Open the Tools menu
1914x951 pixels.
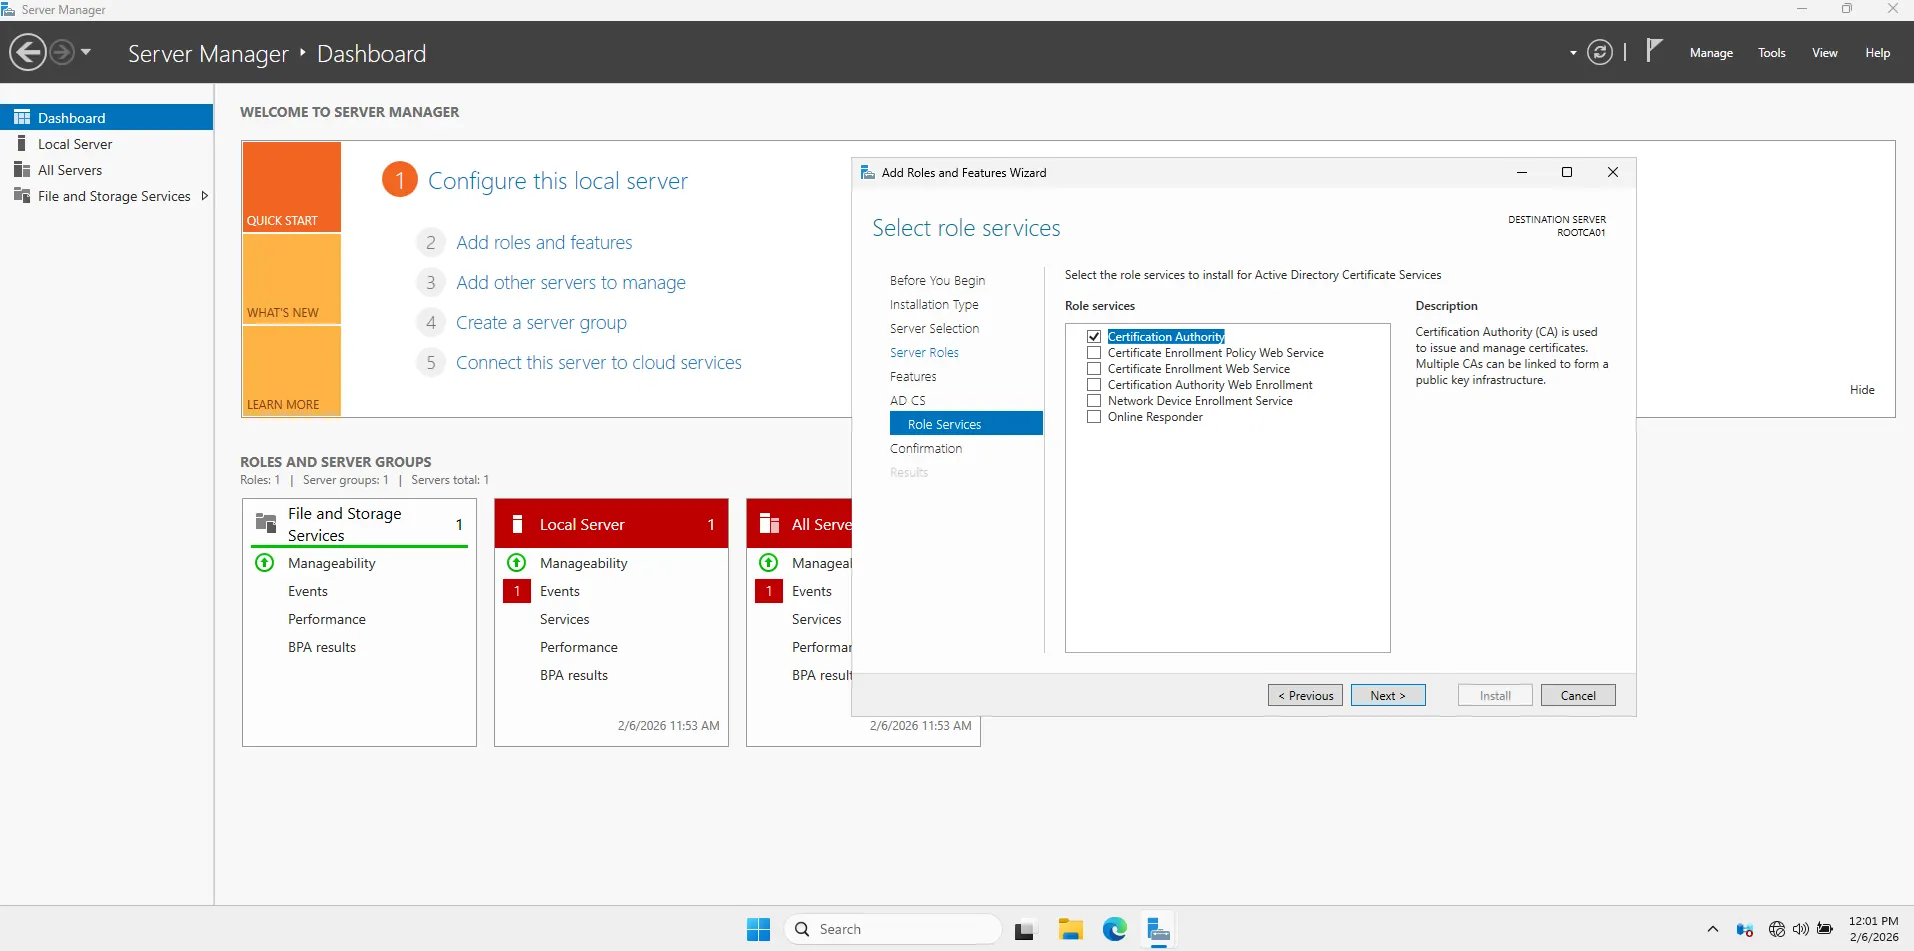(1772, 53)
